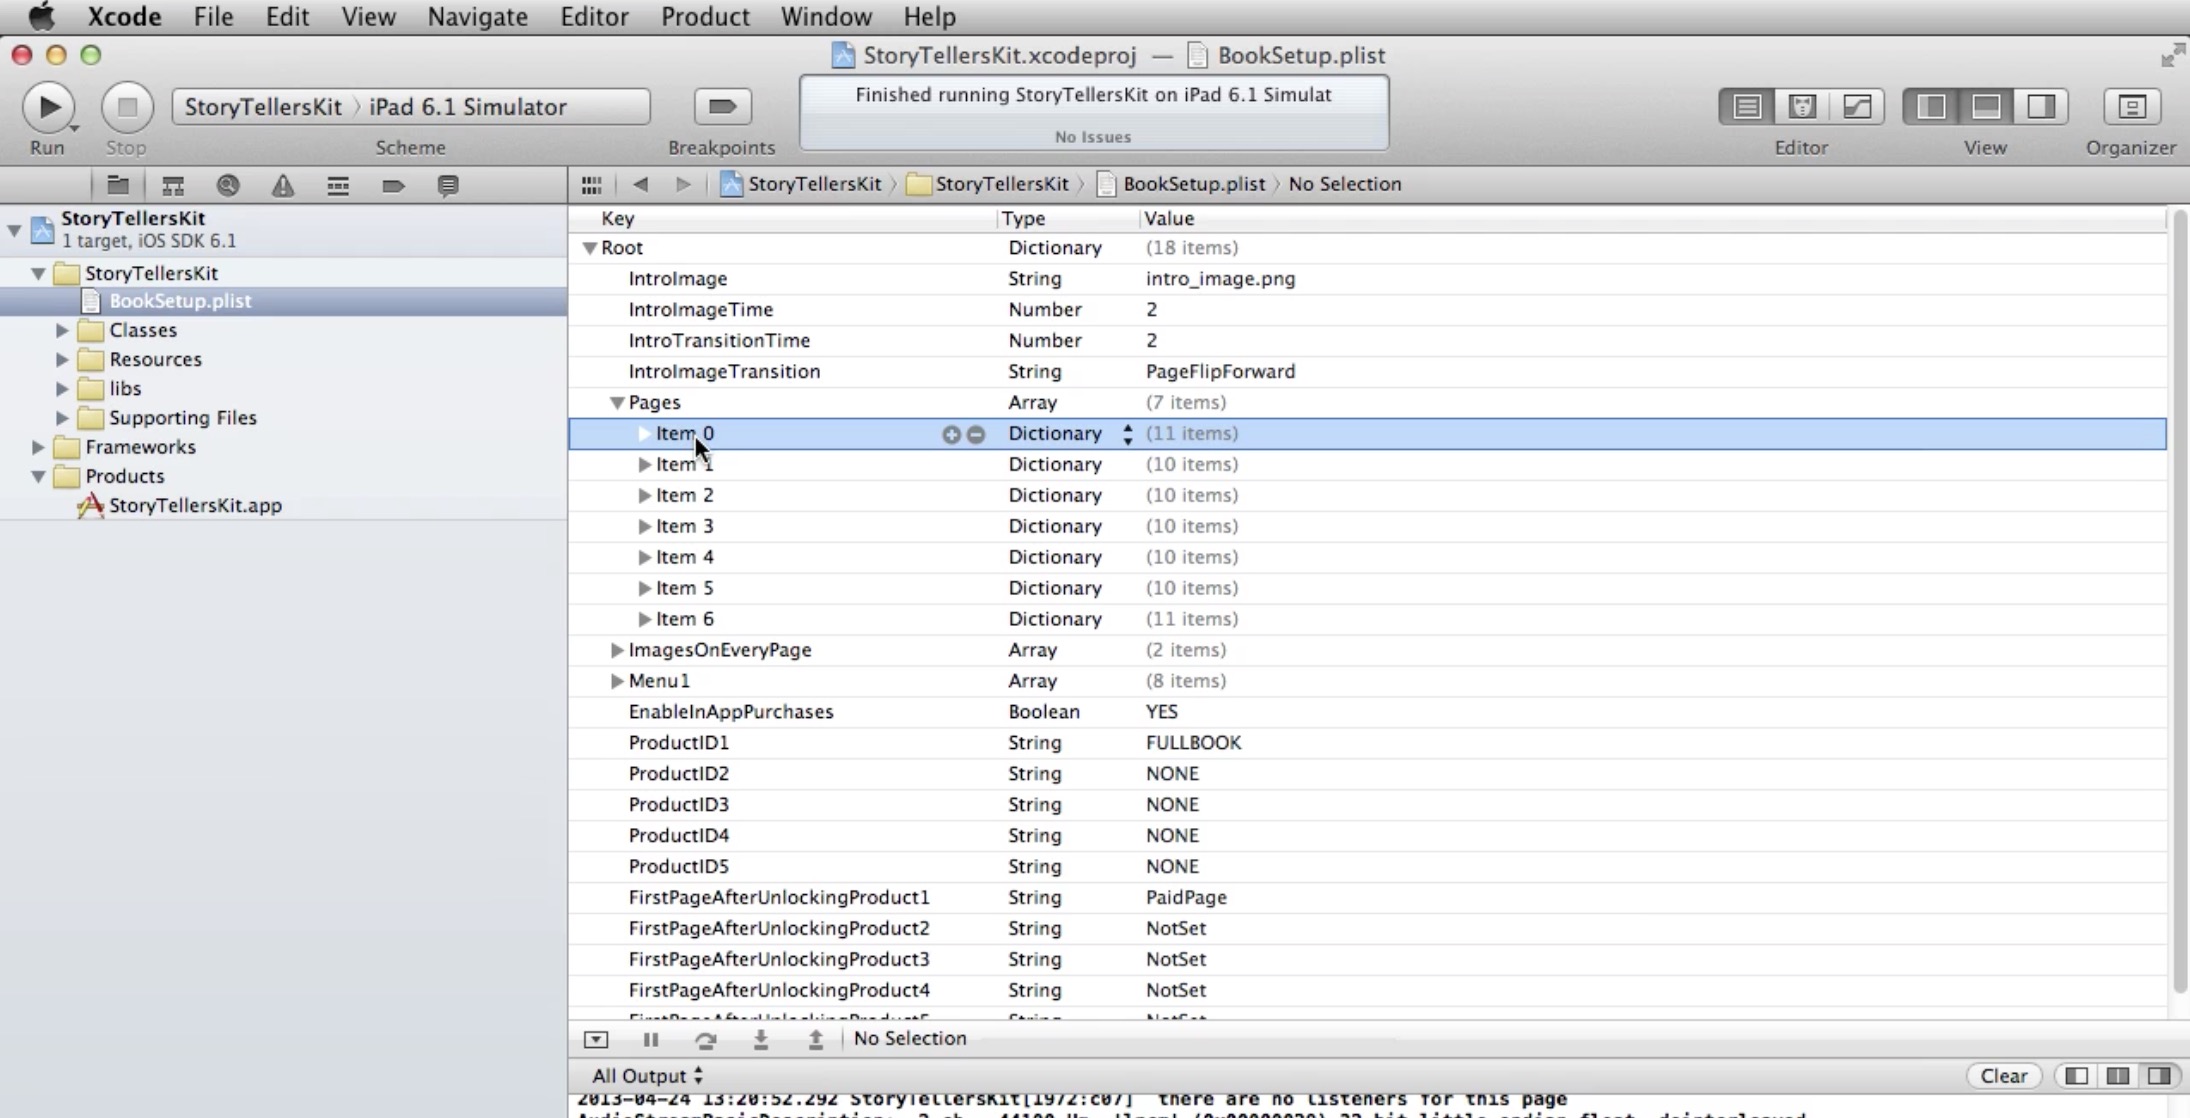Open the Search navigator icon
This screenshot has height=1118, width=2190.
[x=228, y=186]
